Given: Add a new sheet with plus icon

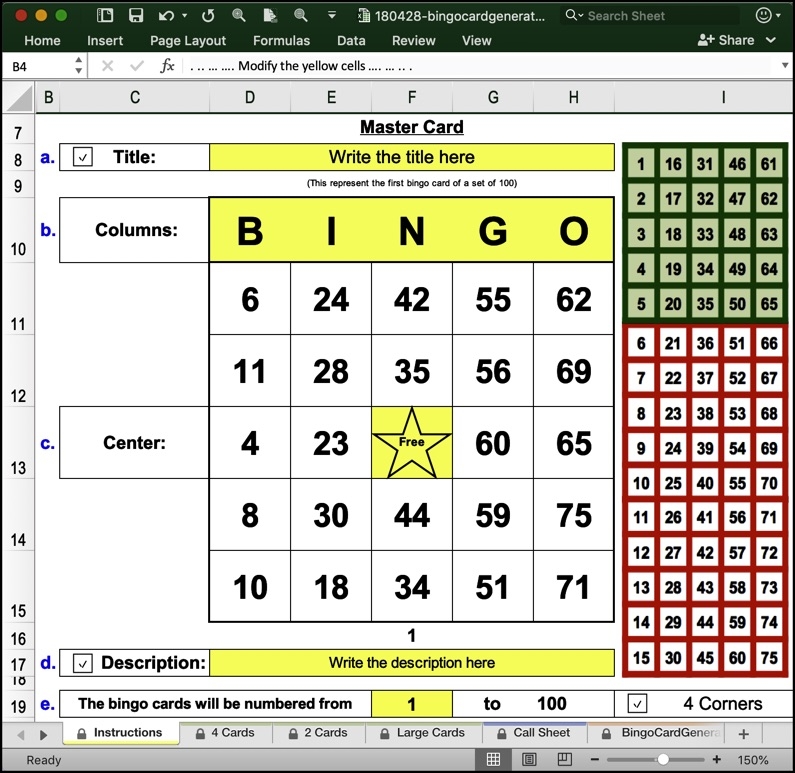Looking at the screenshot, I should tap(743, 734).
